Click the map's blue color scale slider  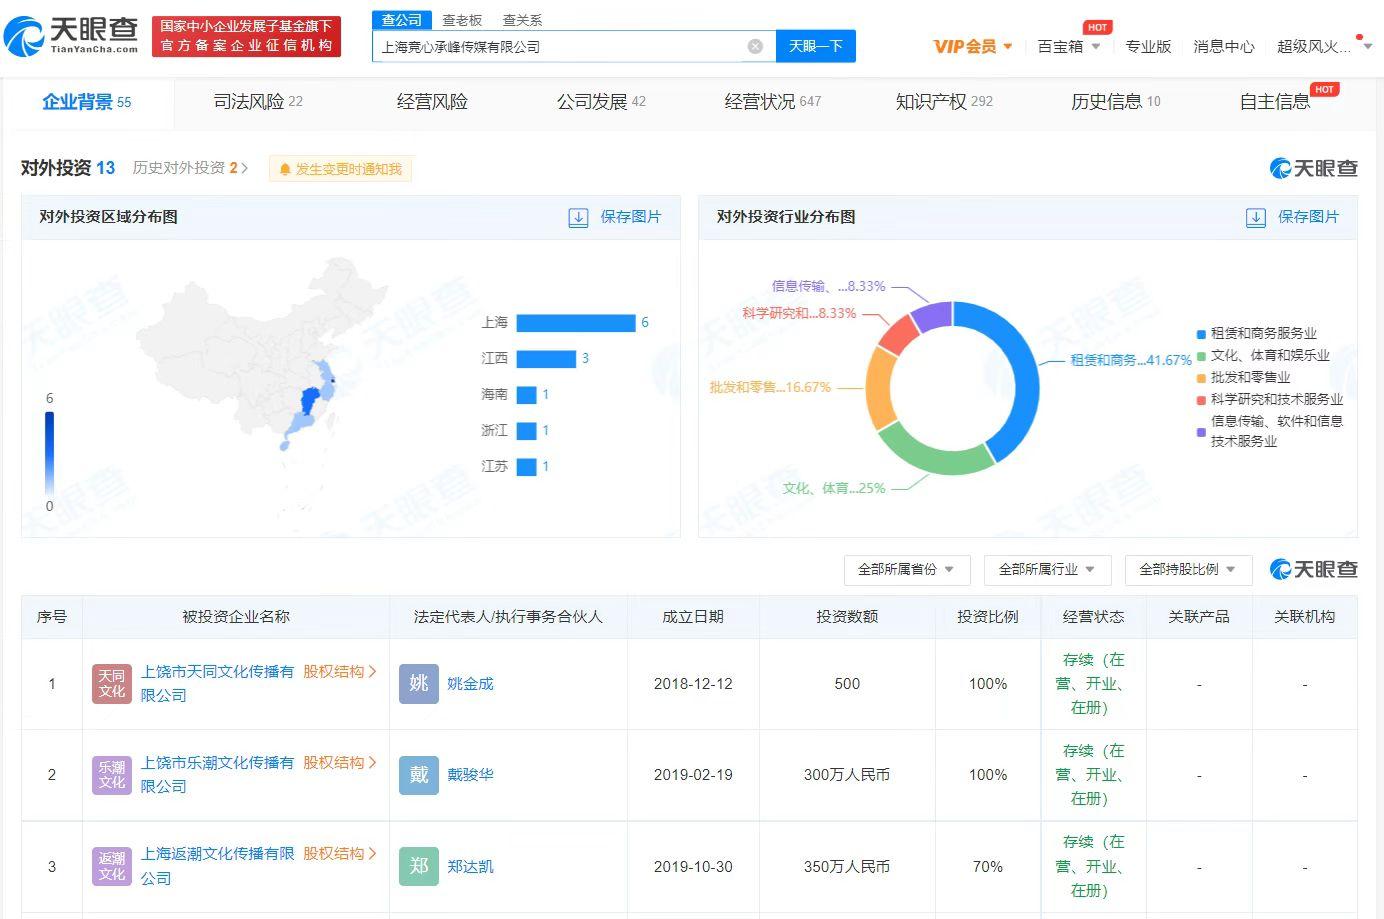(x=49, y=453)
